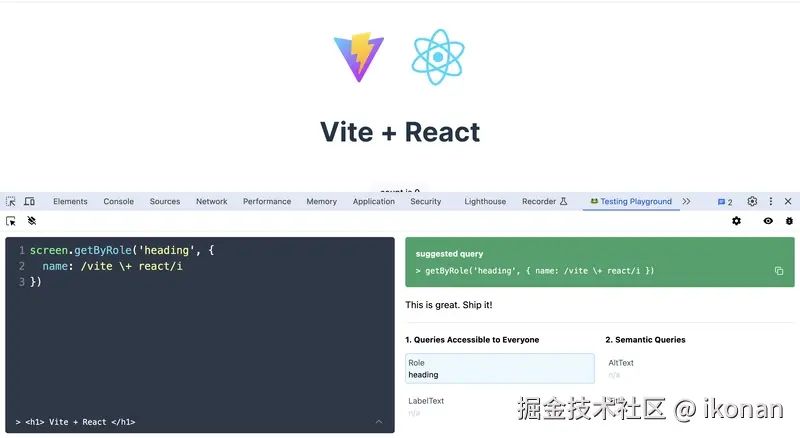Open the Application tab

(x=373, y=202)
